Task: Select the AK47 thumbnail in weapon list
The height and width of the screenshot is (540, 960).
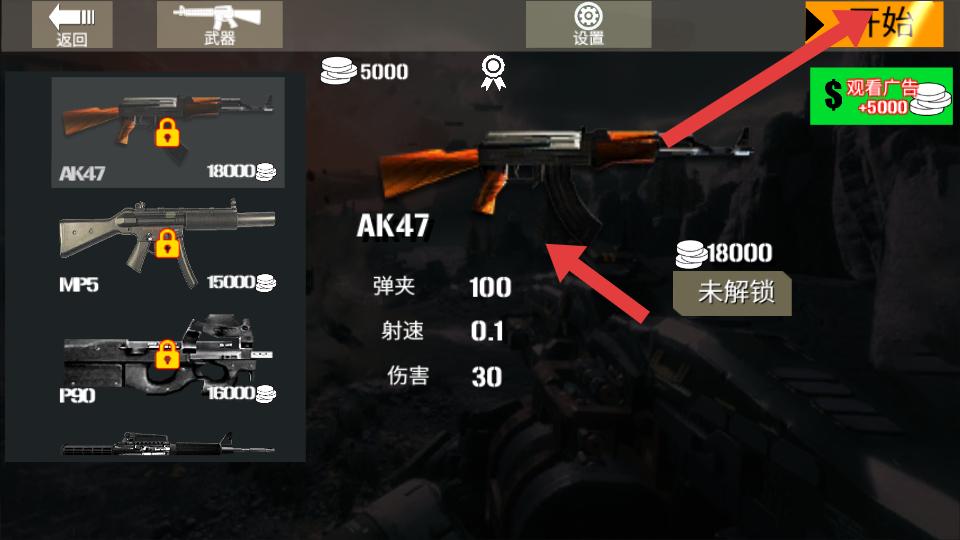Action: (x=168, y=132)
